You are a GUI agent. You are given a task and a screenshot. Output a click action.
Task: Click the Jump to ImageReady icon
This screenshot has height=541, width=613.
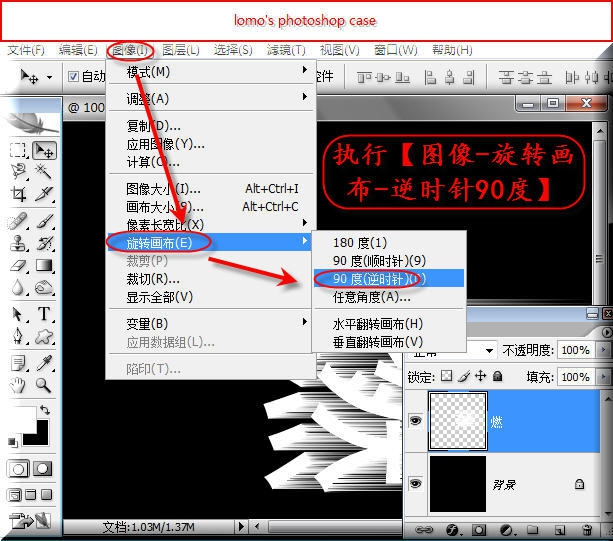[30, 521]
